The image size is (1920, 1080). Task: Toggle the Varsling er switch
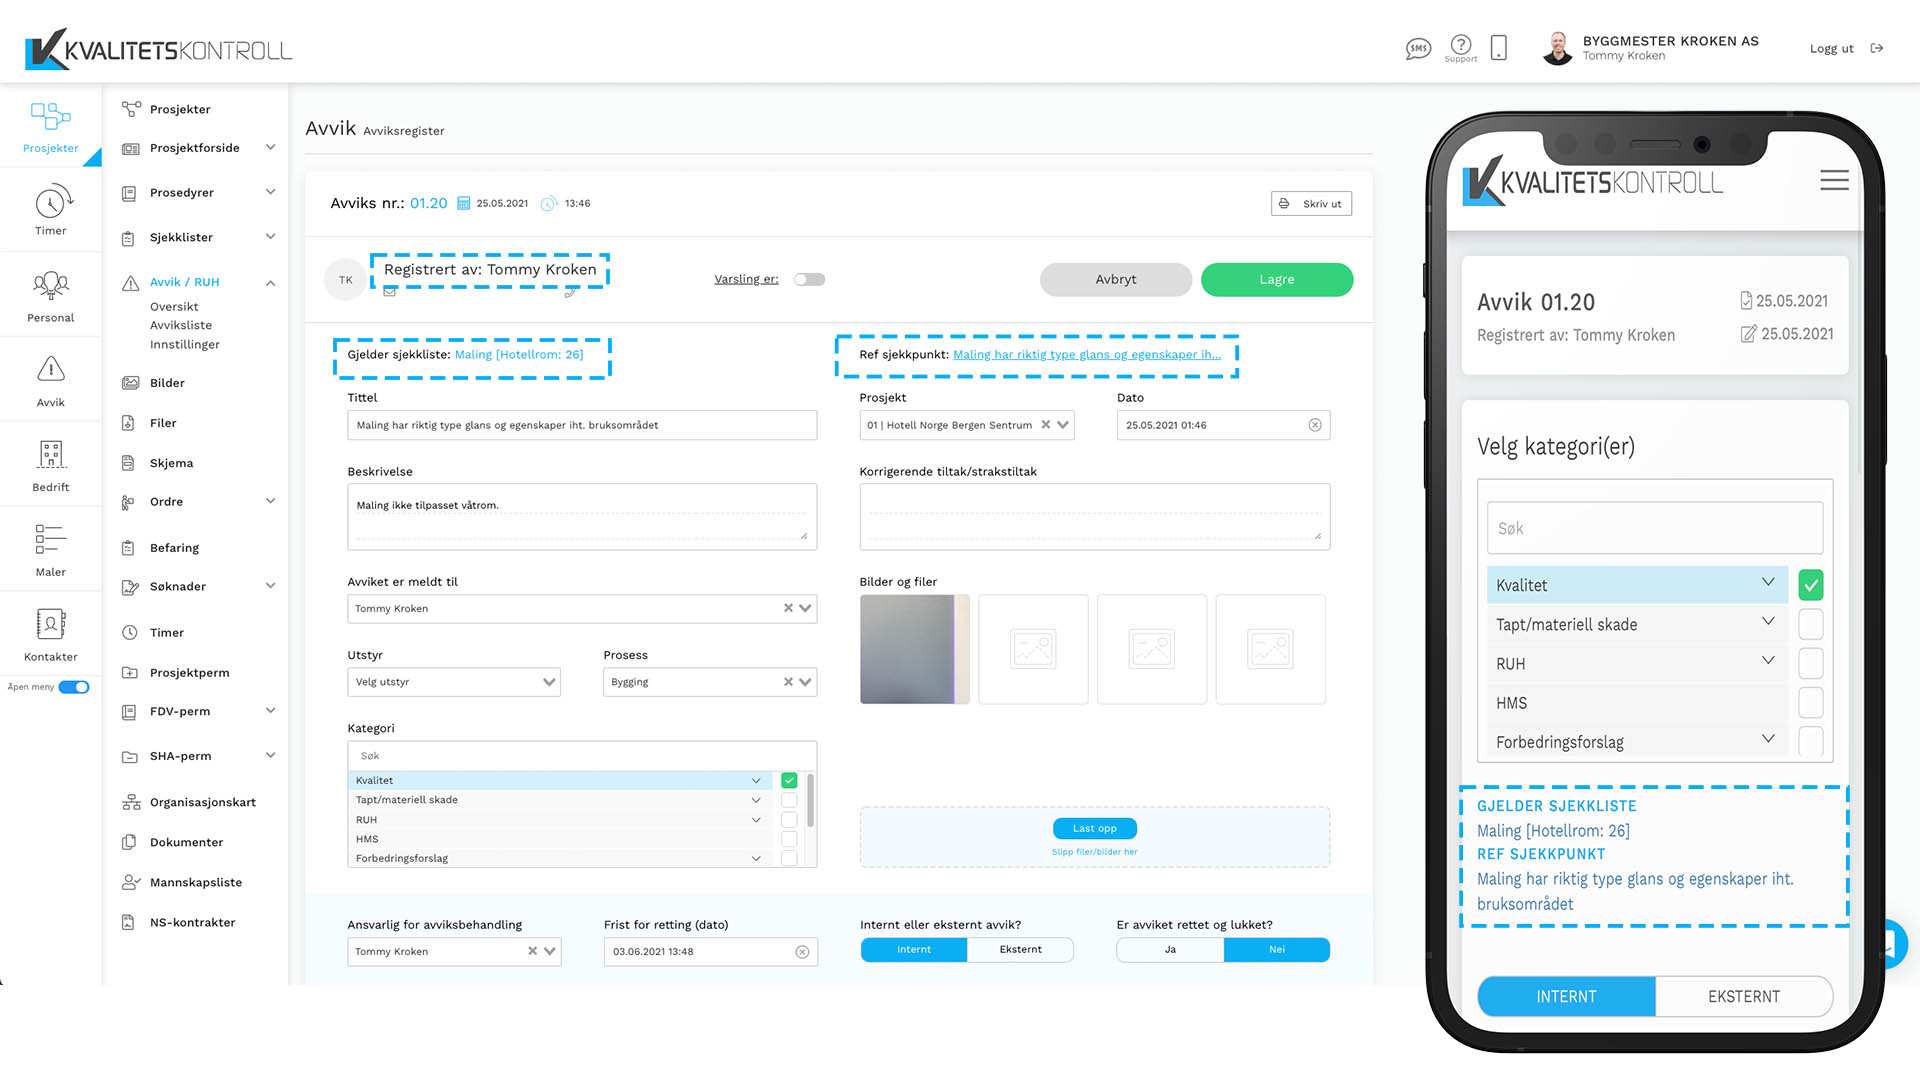[809, 280]
